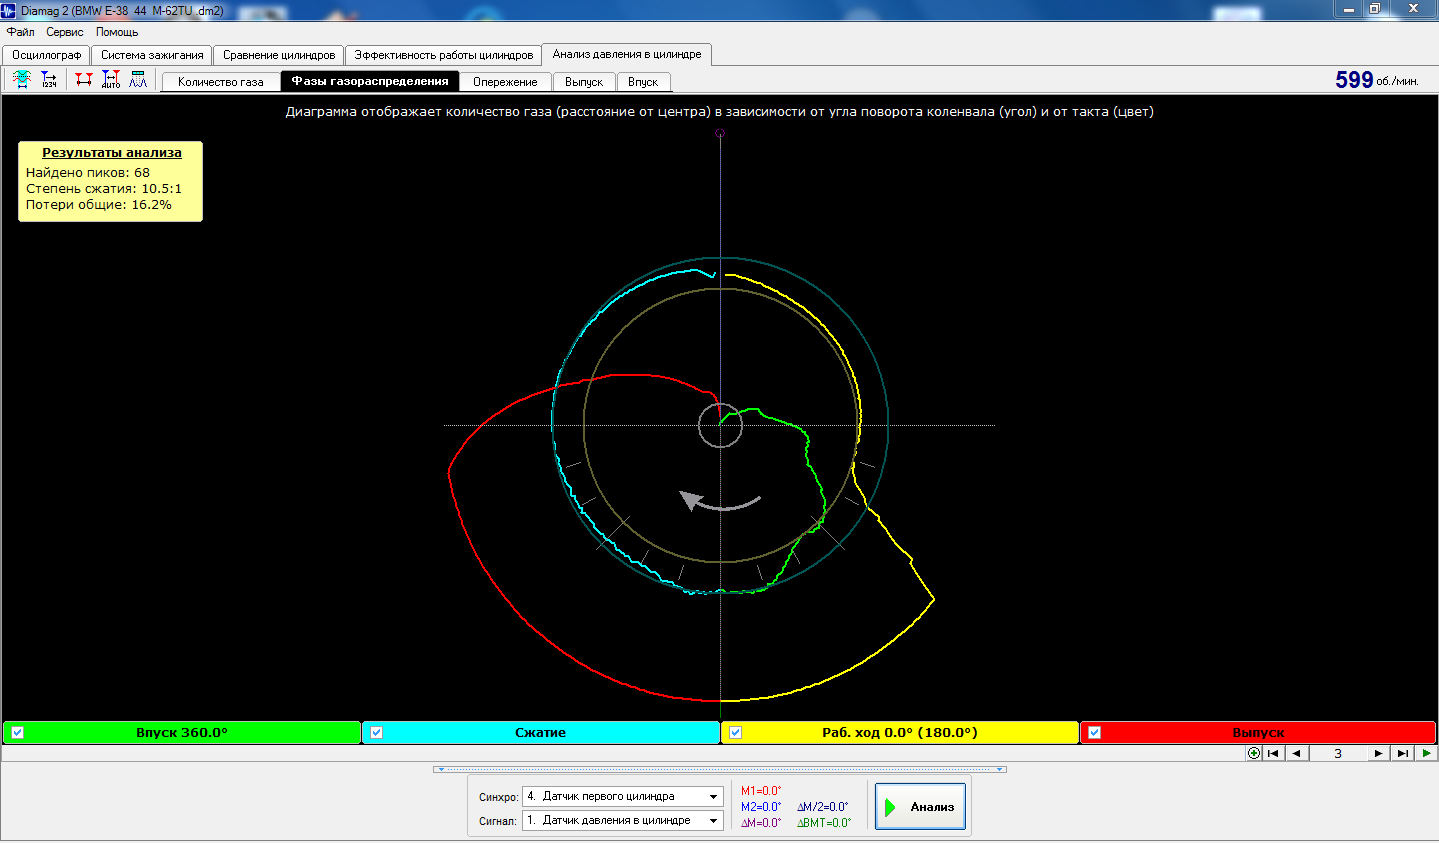Open the Количество газа sub-tab
Image resolution: width=1439 pixels, height=843 pixels.
tap(221, 82)
